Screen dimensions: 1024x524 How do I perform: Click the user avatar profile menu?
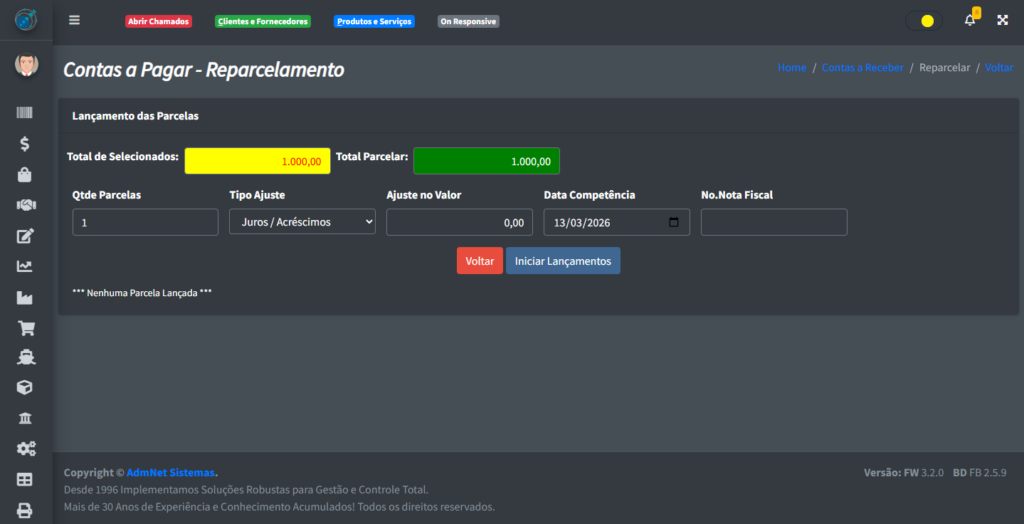[25, 65]
